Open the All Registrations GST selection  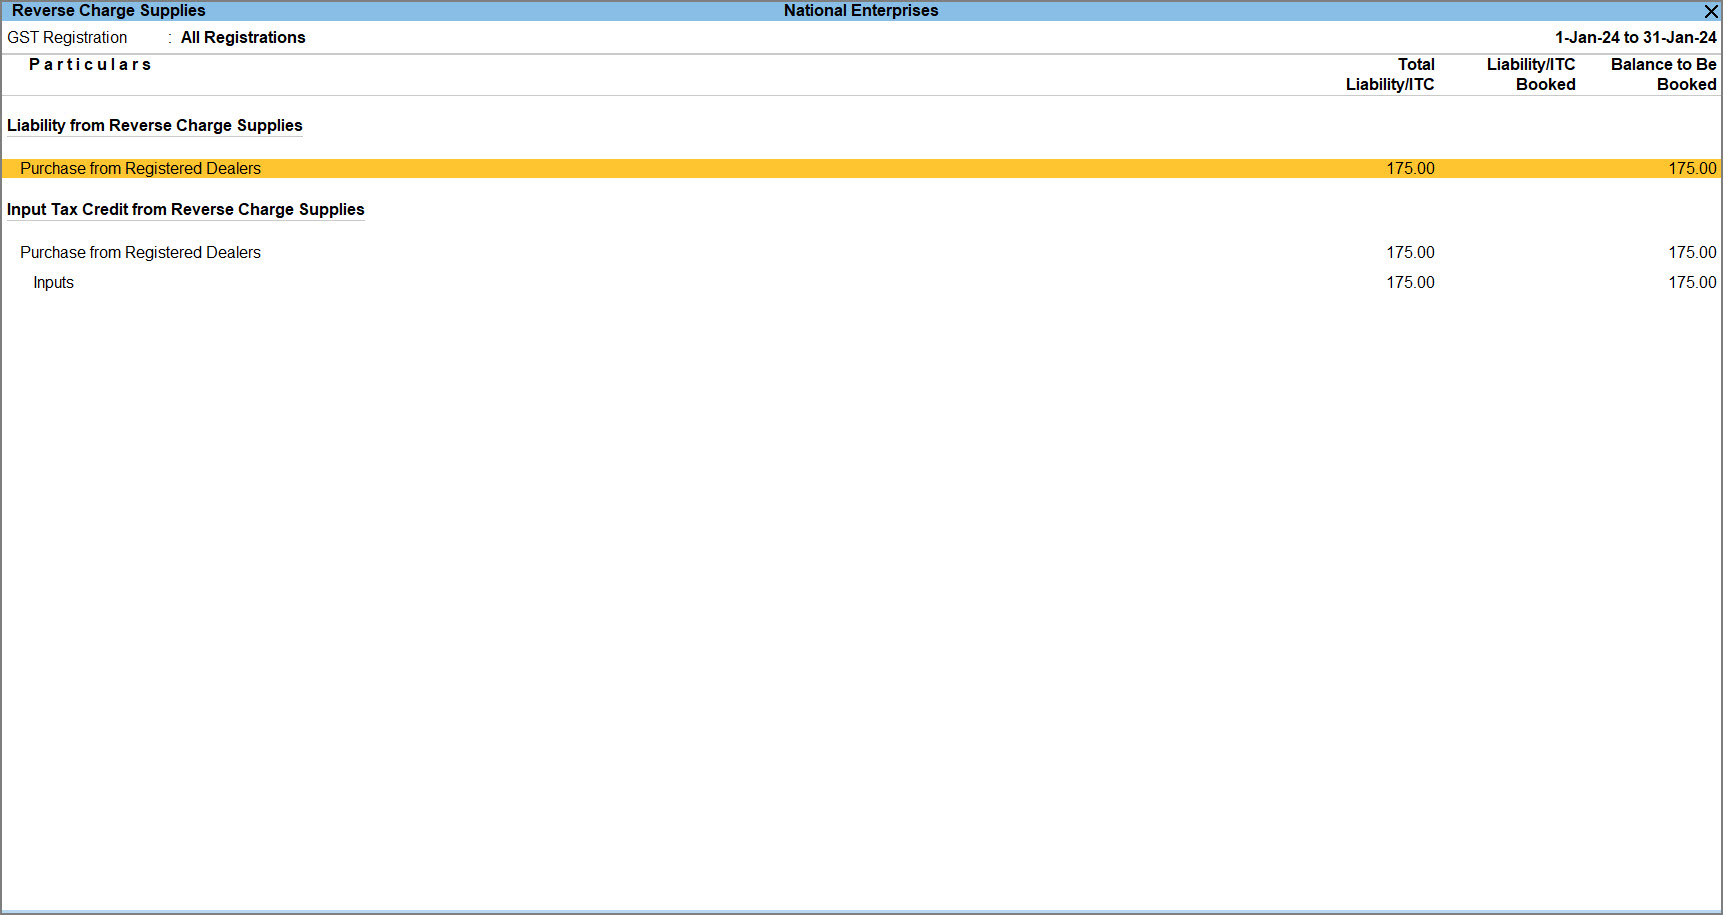(x=243, y=38)
